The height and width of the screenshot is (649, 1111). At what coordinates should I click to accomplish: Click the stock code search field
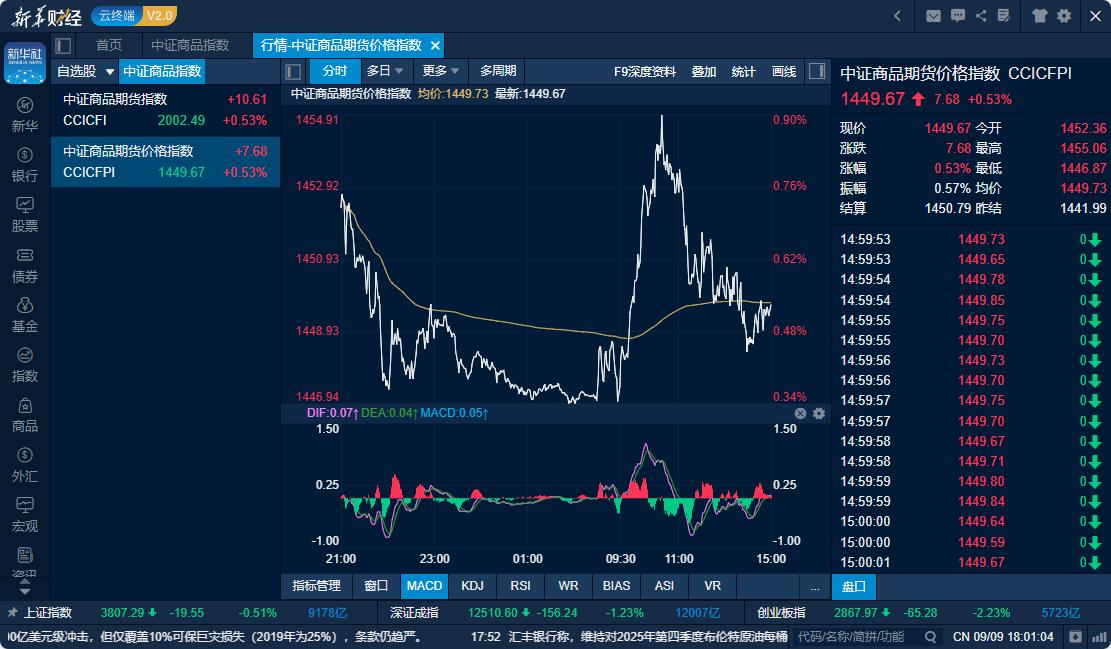coord(860,636)
